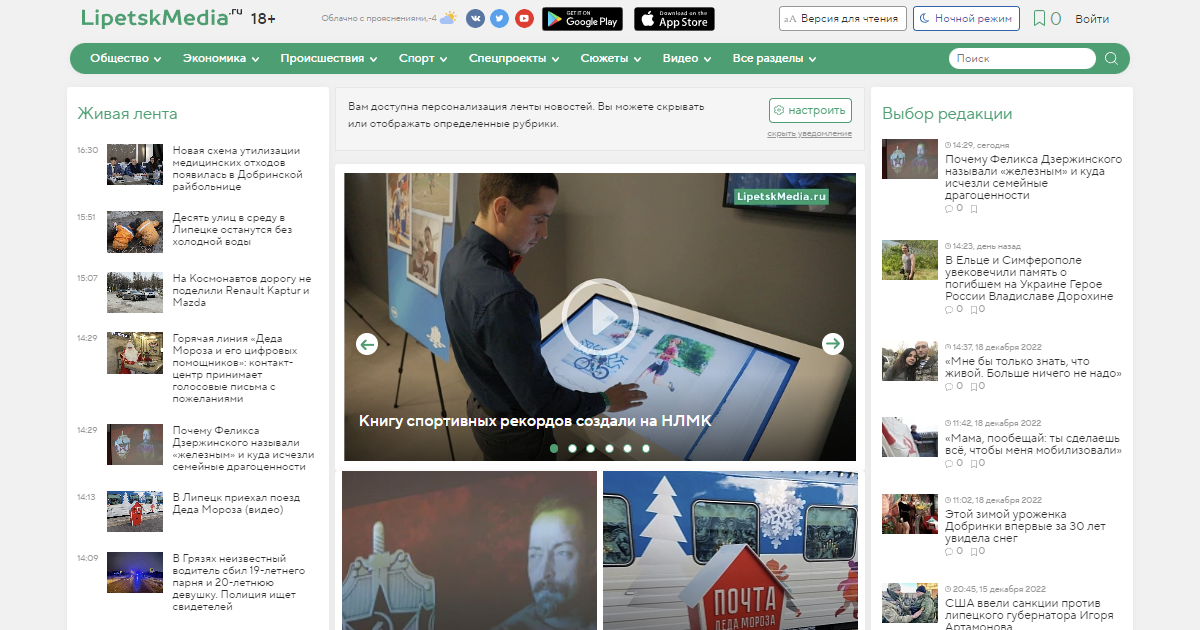This screenshot has width=1200, height=630.
Task: Open В Липецк приехал поезд Деда Мороза
Action: 236,503
